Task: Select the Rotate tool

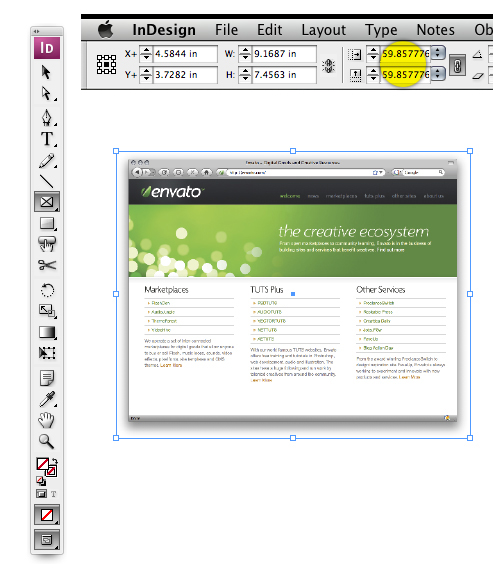Action: 47,290
